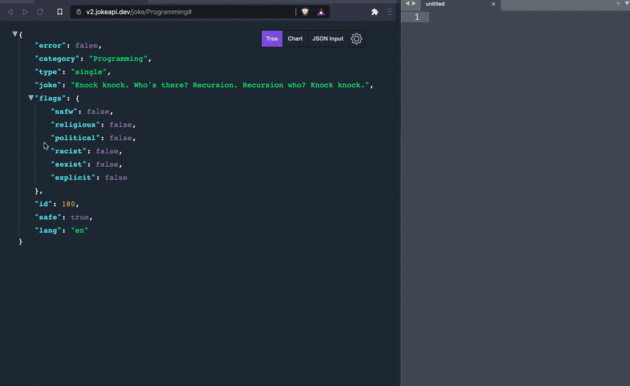Go back with browser back arrow
The image size is (630, 386).
(x=10, y=12)
